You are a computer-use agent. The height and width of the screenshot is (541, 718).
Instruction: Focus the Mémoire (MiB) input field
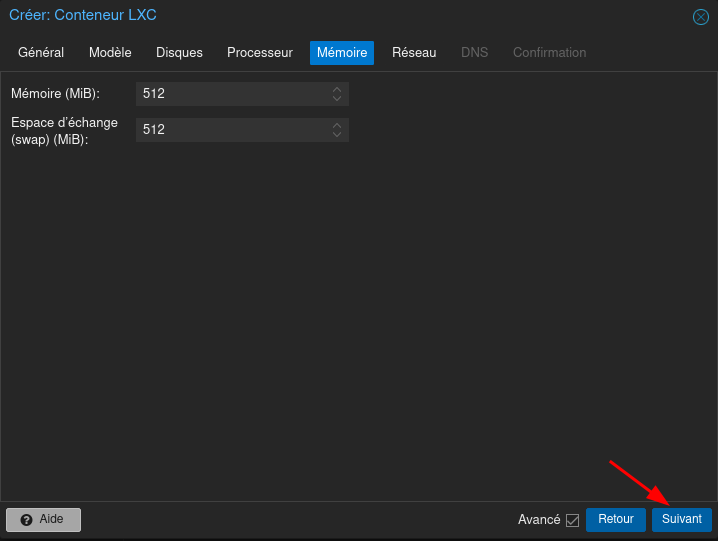232,94
